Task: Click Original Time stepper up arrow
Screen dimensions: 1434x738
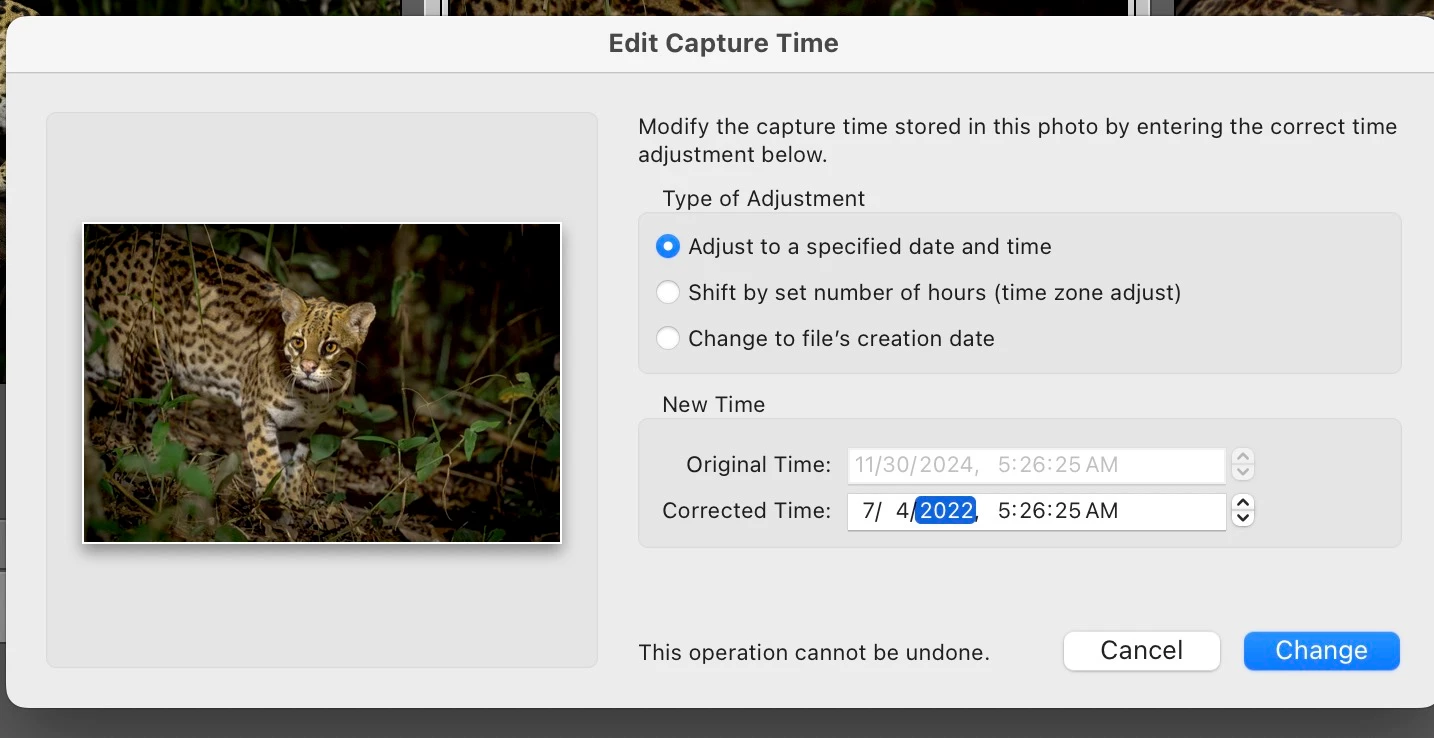Action: [1243, 458]
